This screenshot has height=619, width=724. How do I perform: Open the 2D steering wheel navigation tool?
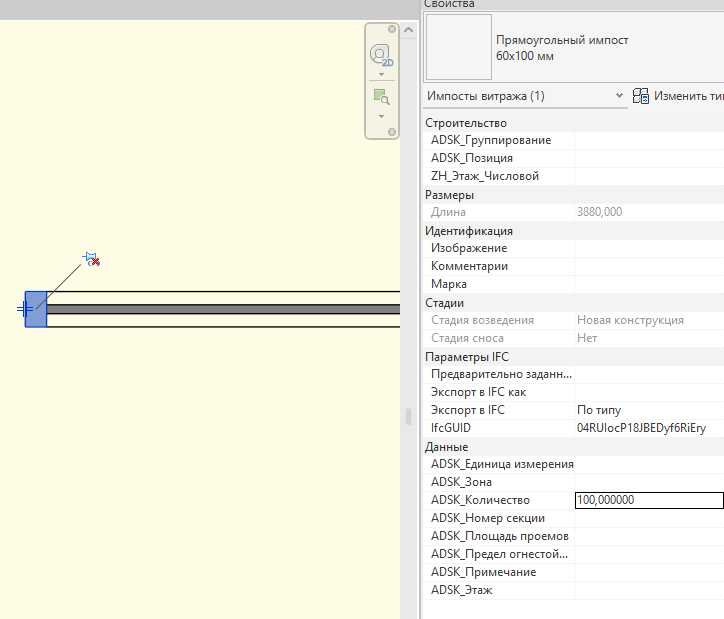pyautogui.click(x=381, y=55)
